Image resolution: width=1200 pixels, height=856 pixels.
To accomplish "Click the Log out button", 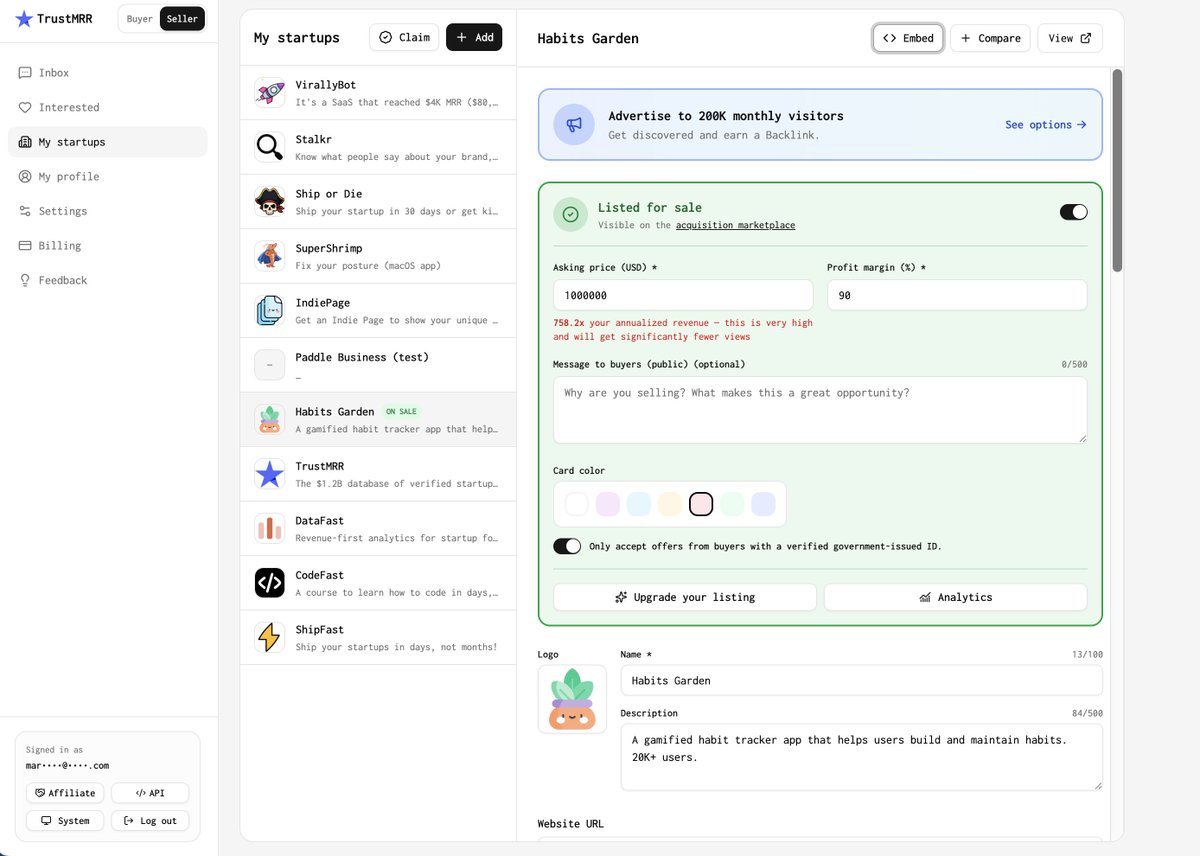I will pyautogui.click(x=150, y=821).
